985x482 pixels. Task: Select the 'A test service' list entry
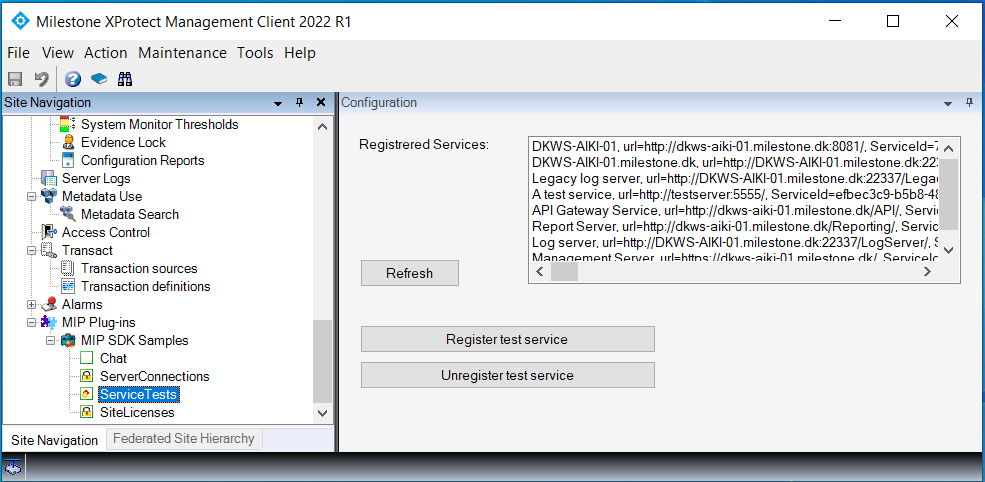[x=736, y=194]
